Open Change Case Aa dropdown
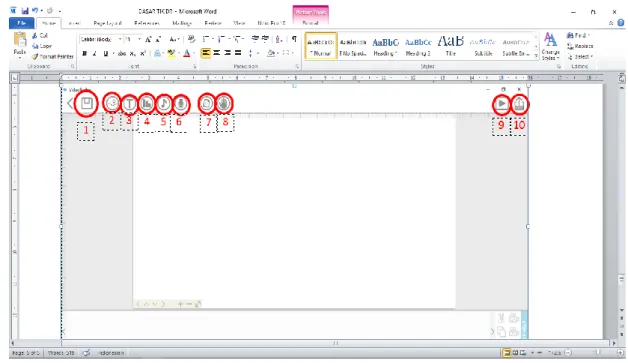This screenshot has height=363, width=628. 174,39
